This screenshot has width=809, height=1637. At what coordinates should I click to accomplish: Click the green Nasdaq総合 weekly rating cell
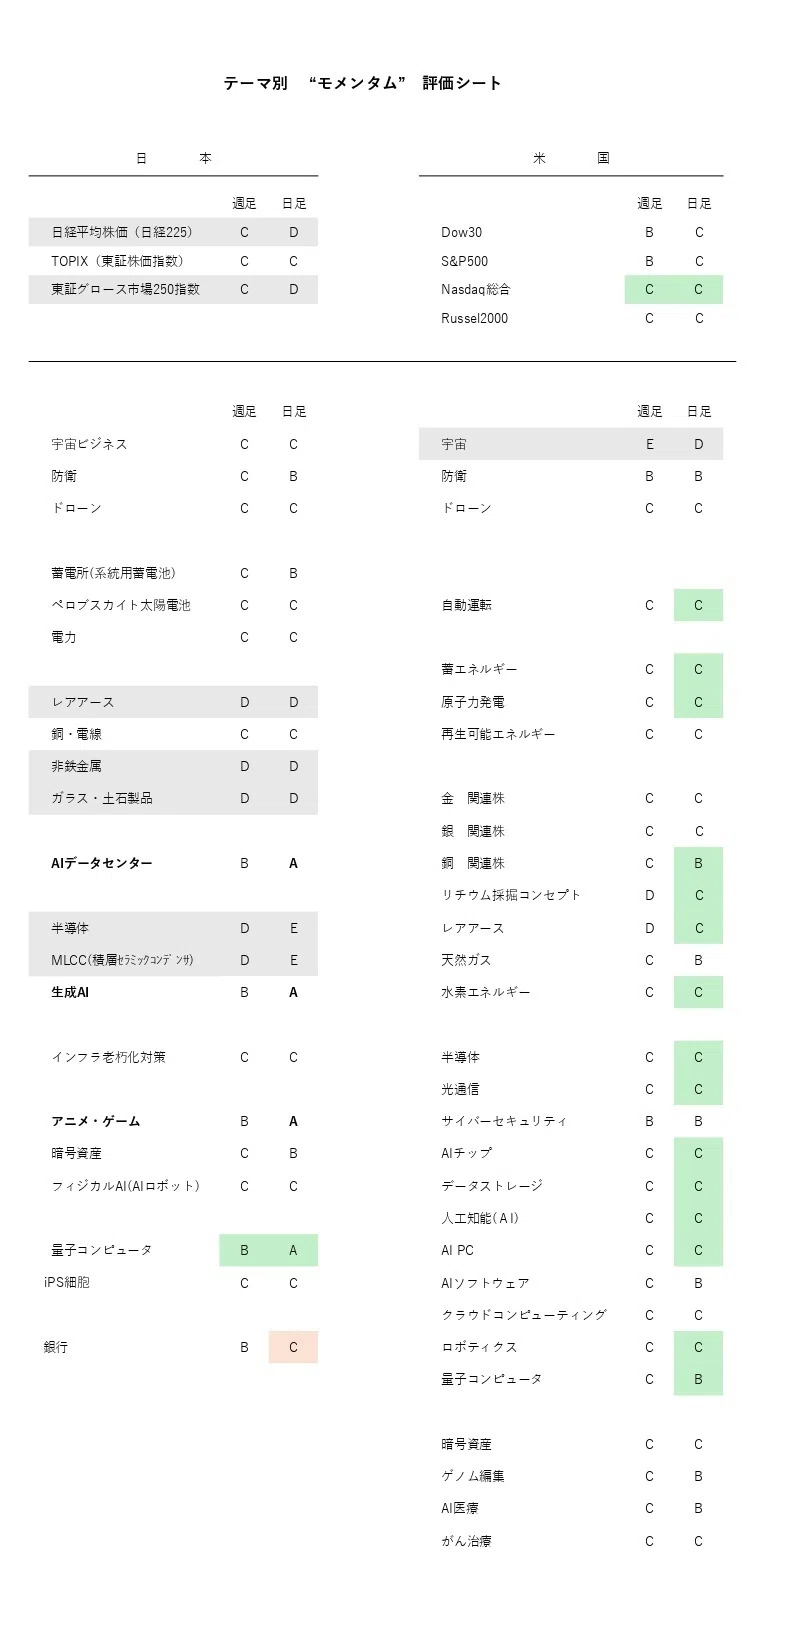pyautogui.click(x=649, y=289)
